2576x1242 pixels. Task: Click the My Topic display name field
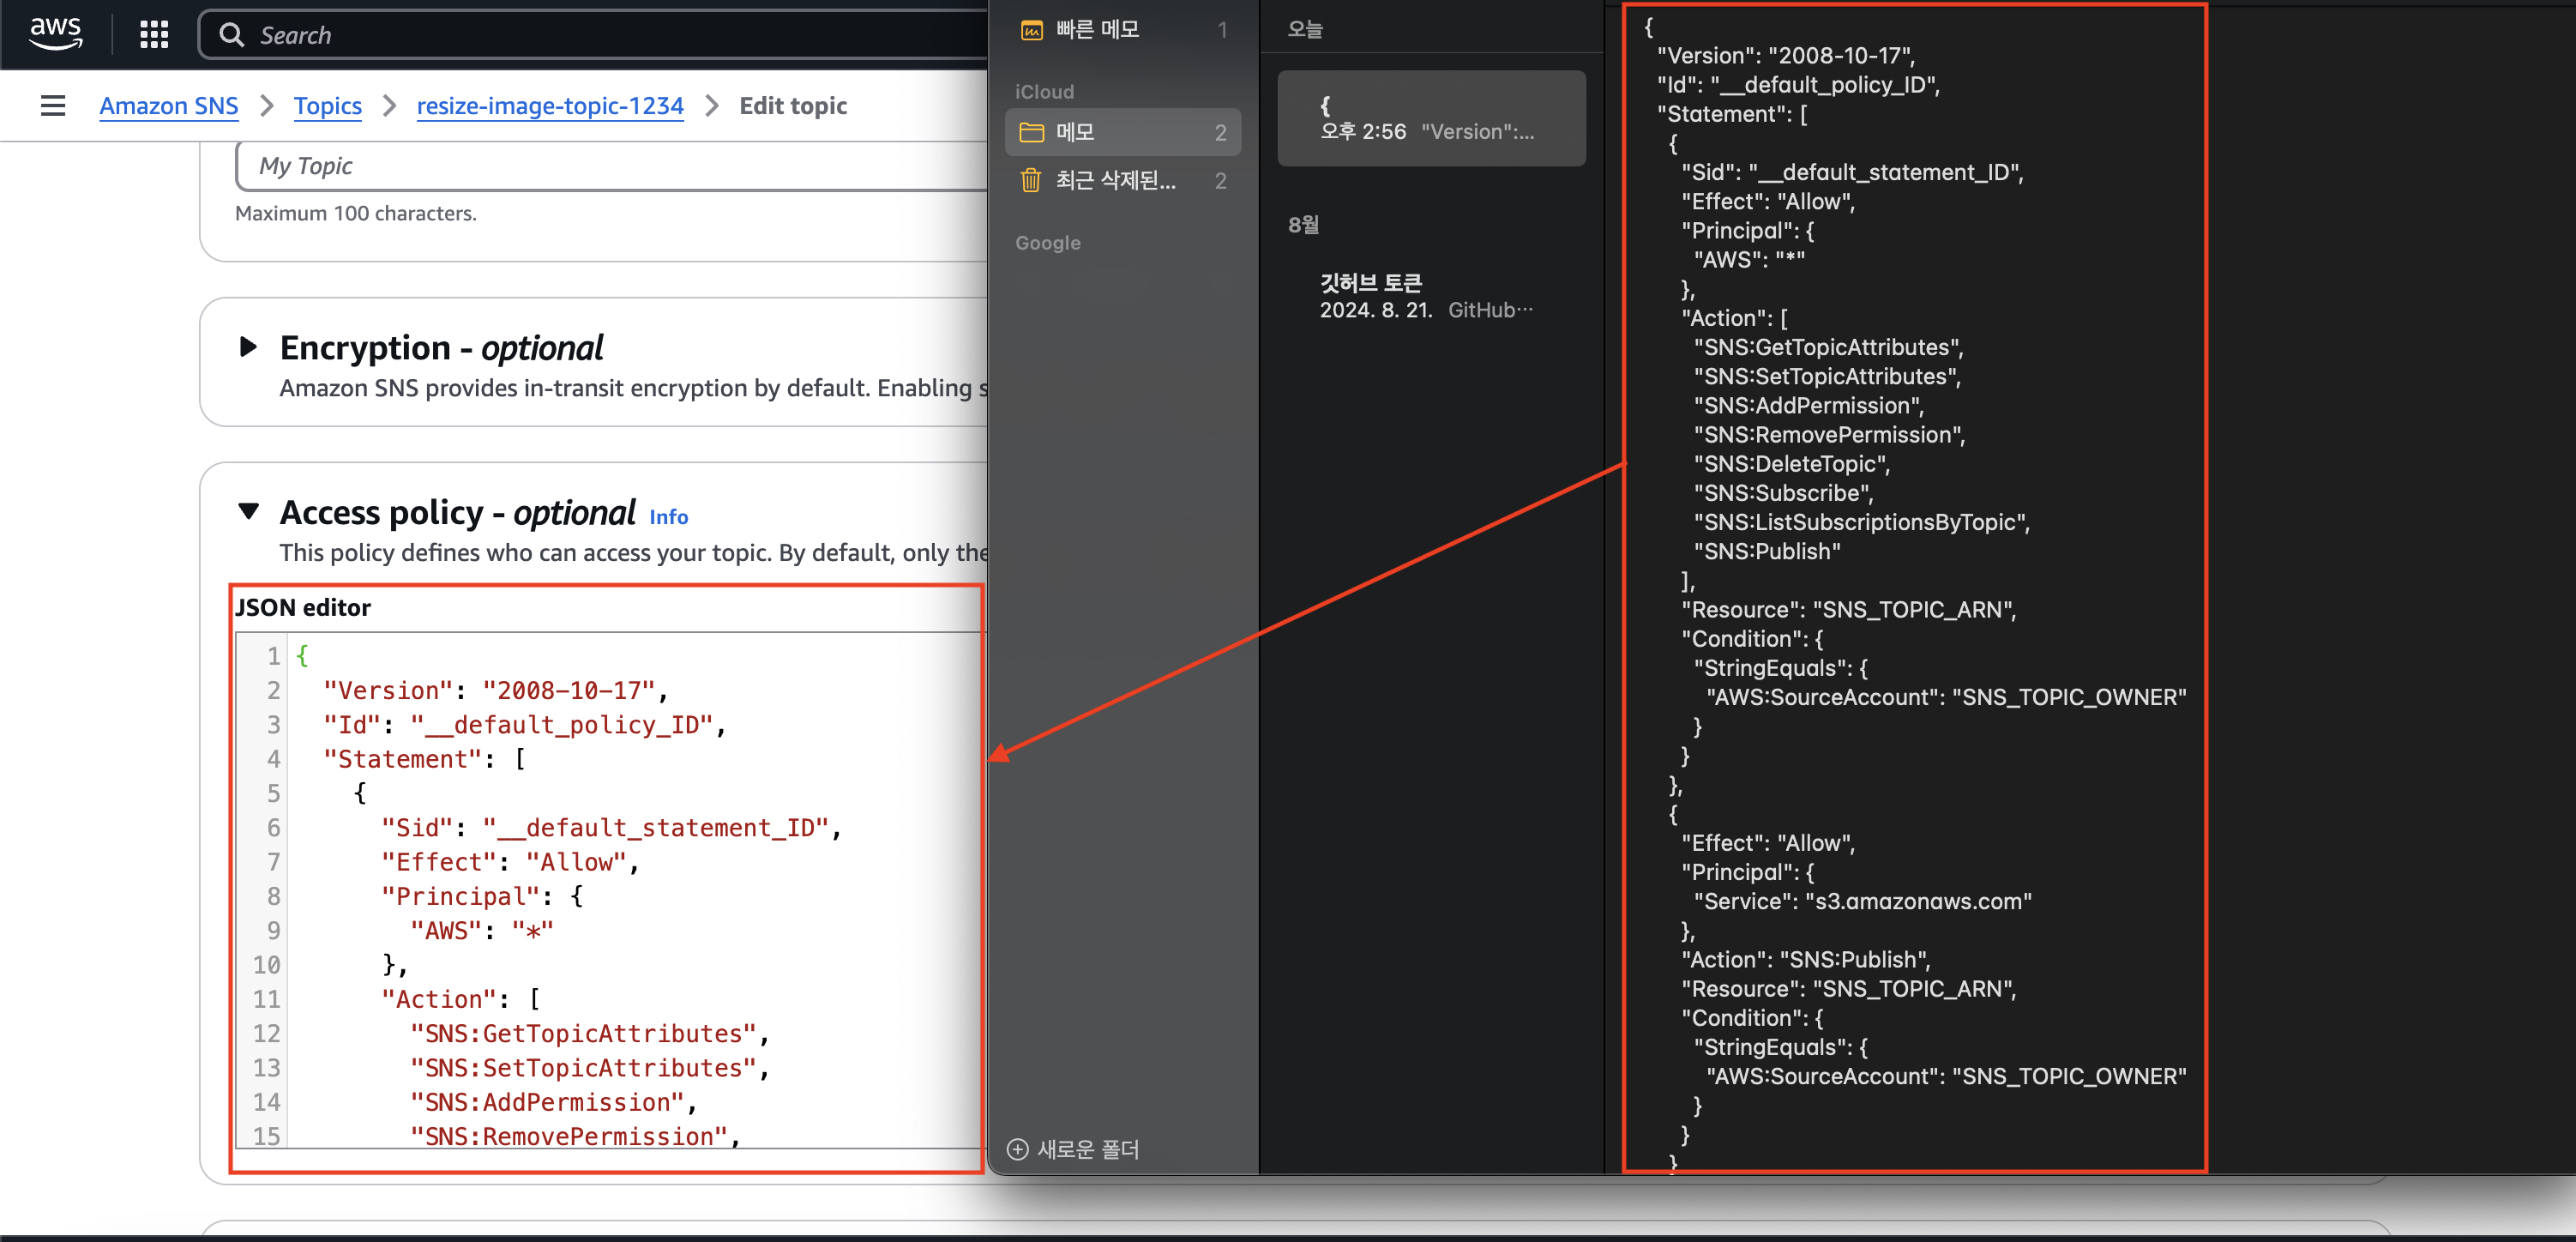pyautogui.click(x=612, y=166)
